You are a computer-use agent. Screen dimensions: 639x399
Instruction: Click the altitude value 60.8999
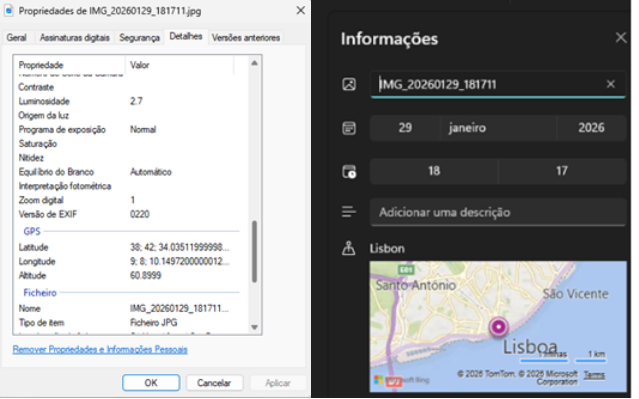tap(145, 276)
